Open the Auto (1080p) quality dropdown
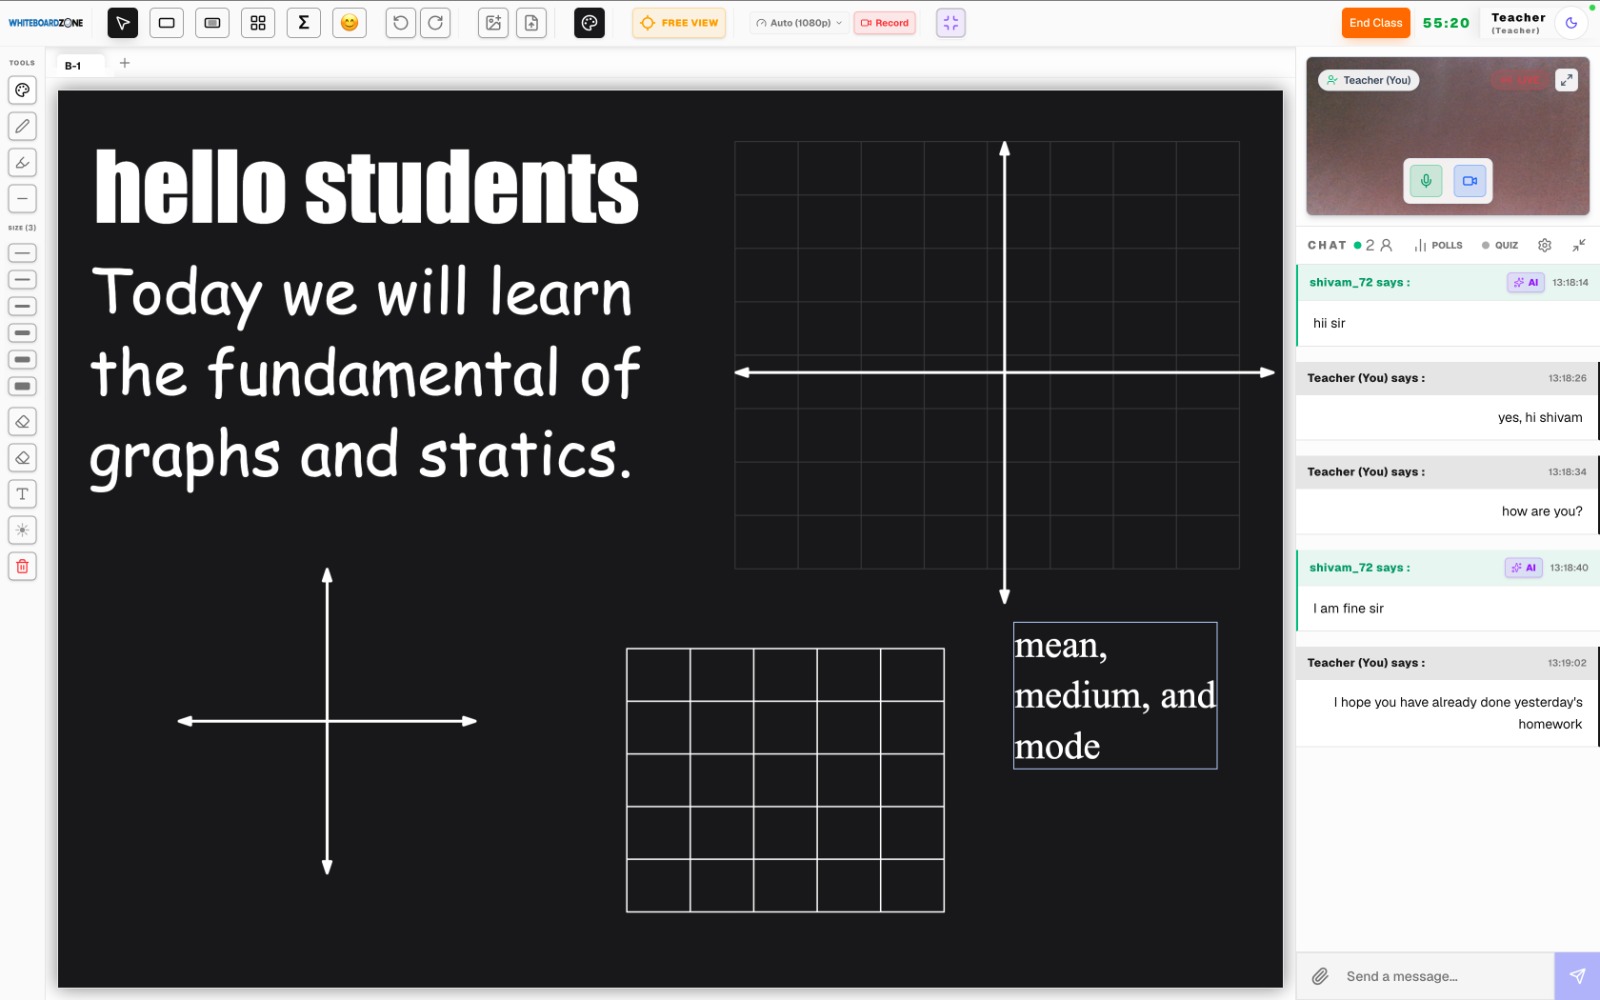Screen dimensions: 1600x1000 coord(799,23)
